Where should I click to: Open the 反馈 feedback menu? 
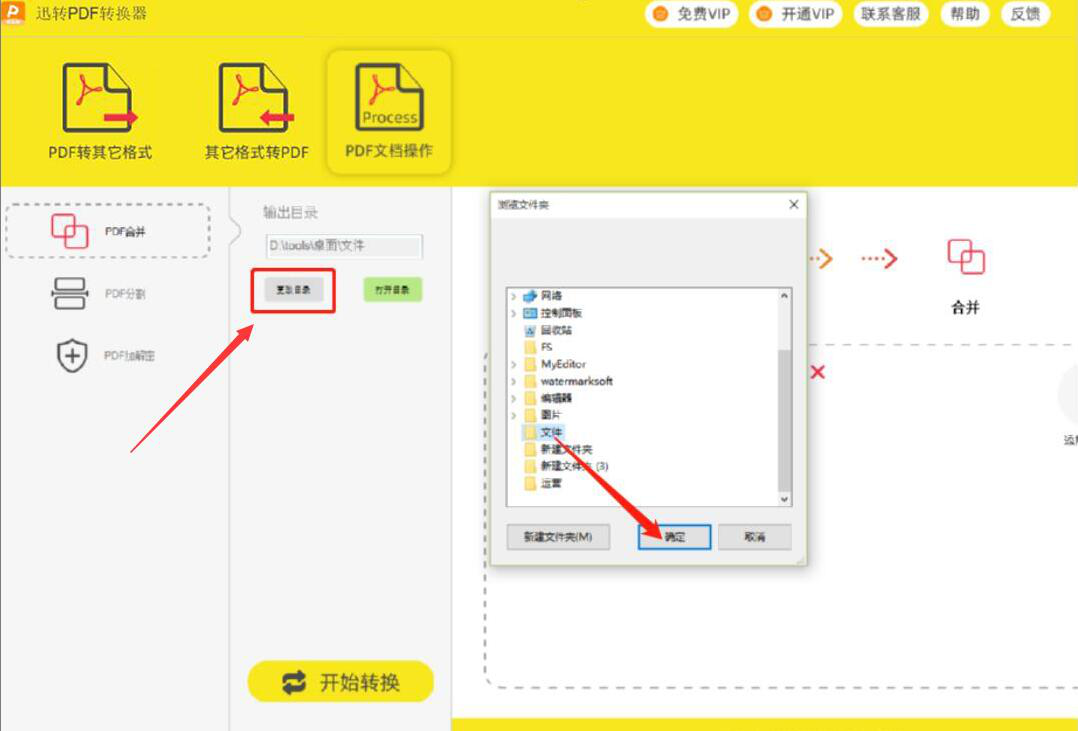click(1025, 14)
